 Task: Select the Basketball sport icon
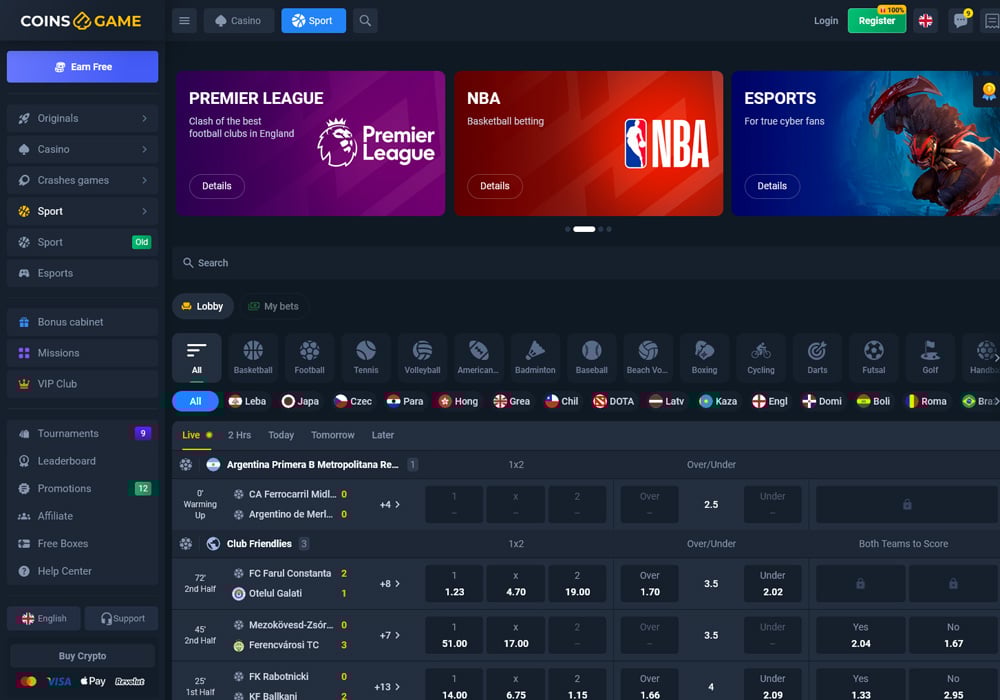click(253, 357)
